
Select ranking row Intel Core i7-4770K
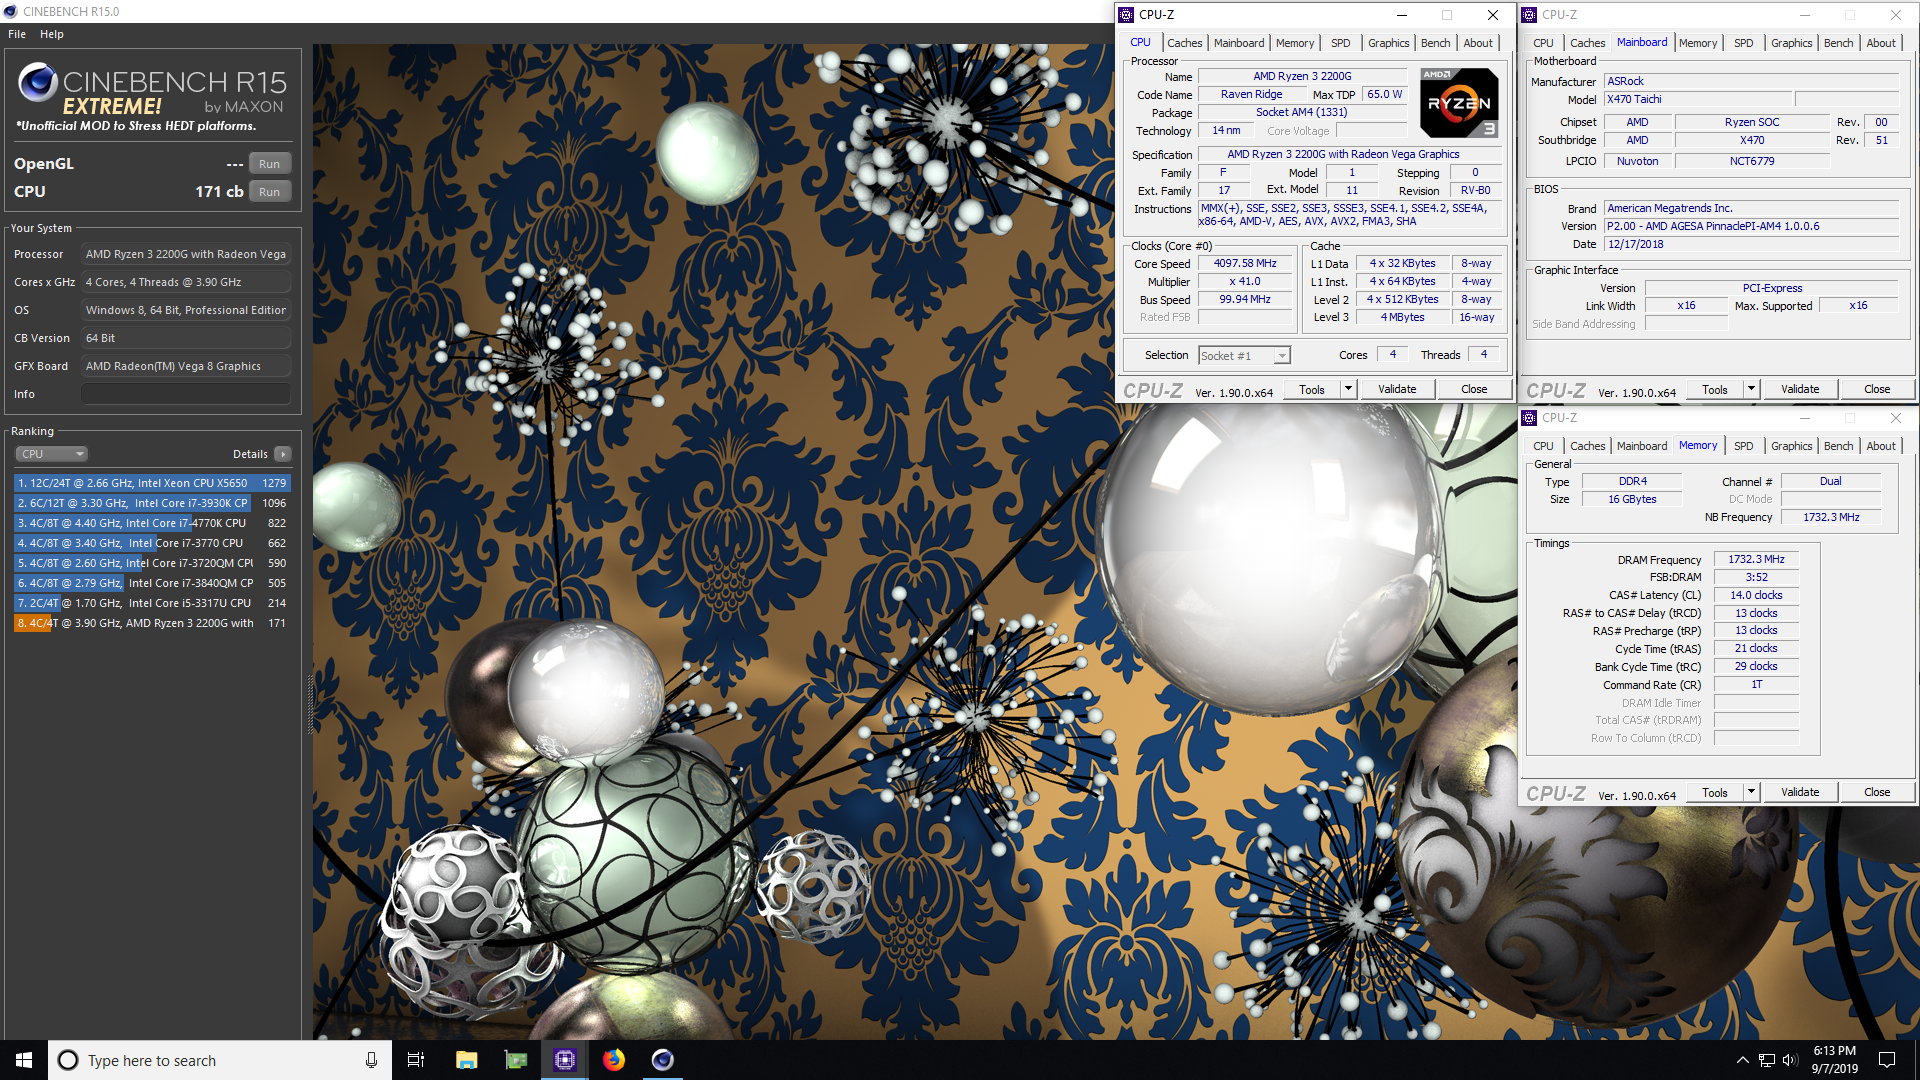[x=152, y=523]
